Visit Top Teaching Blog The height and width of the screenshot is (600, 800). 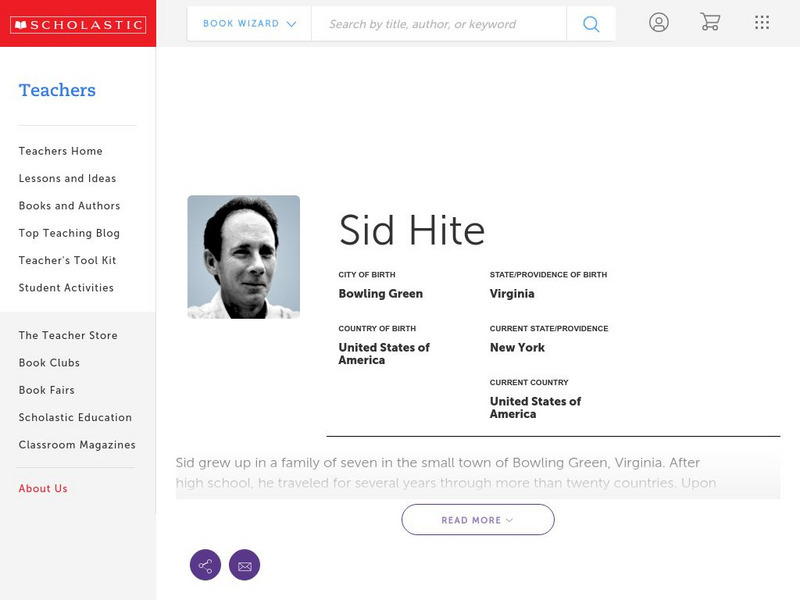coord(69,233)
